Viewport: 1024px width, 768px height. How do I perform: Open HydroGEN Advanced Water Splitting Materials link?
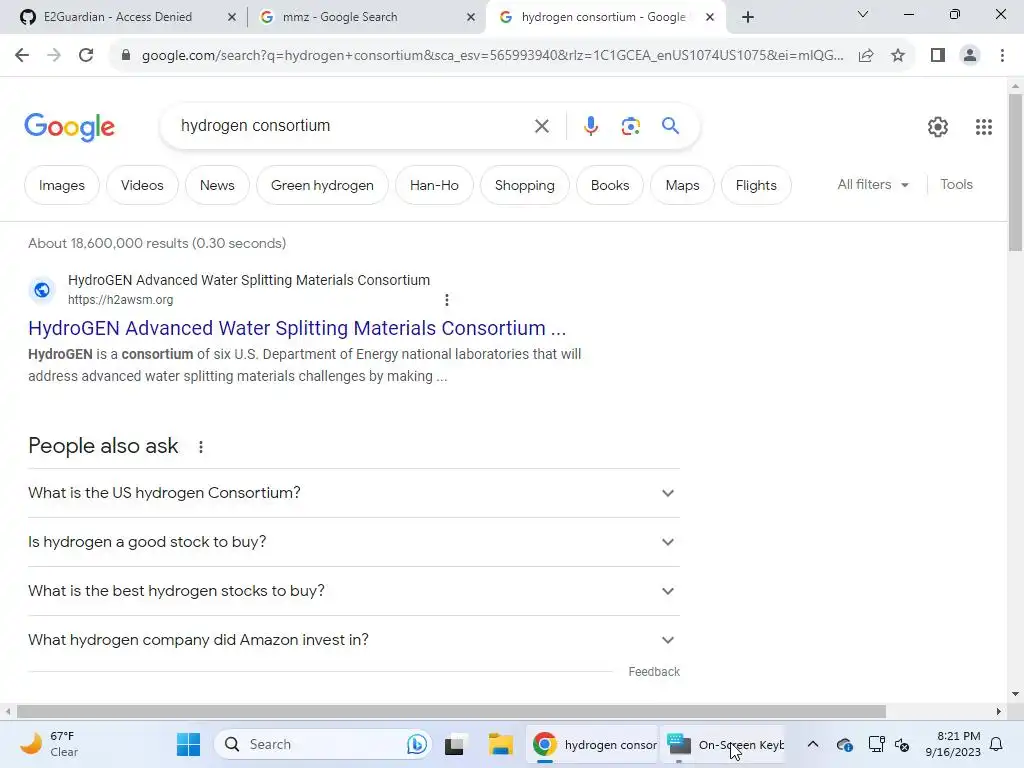[297, 328]
